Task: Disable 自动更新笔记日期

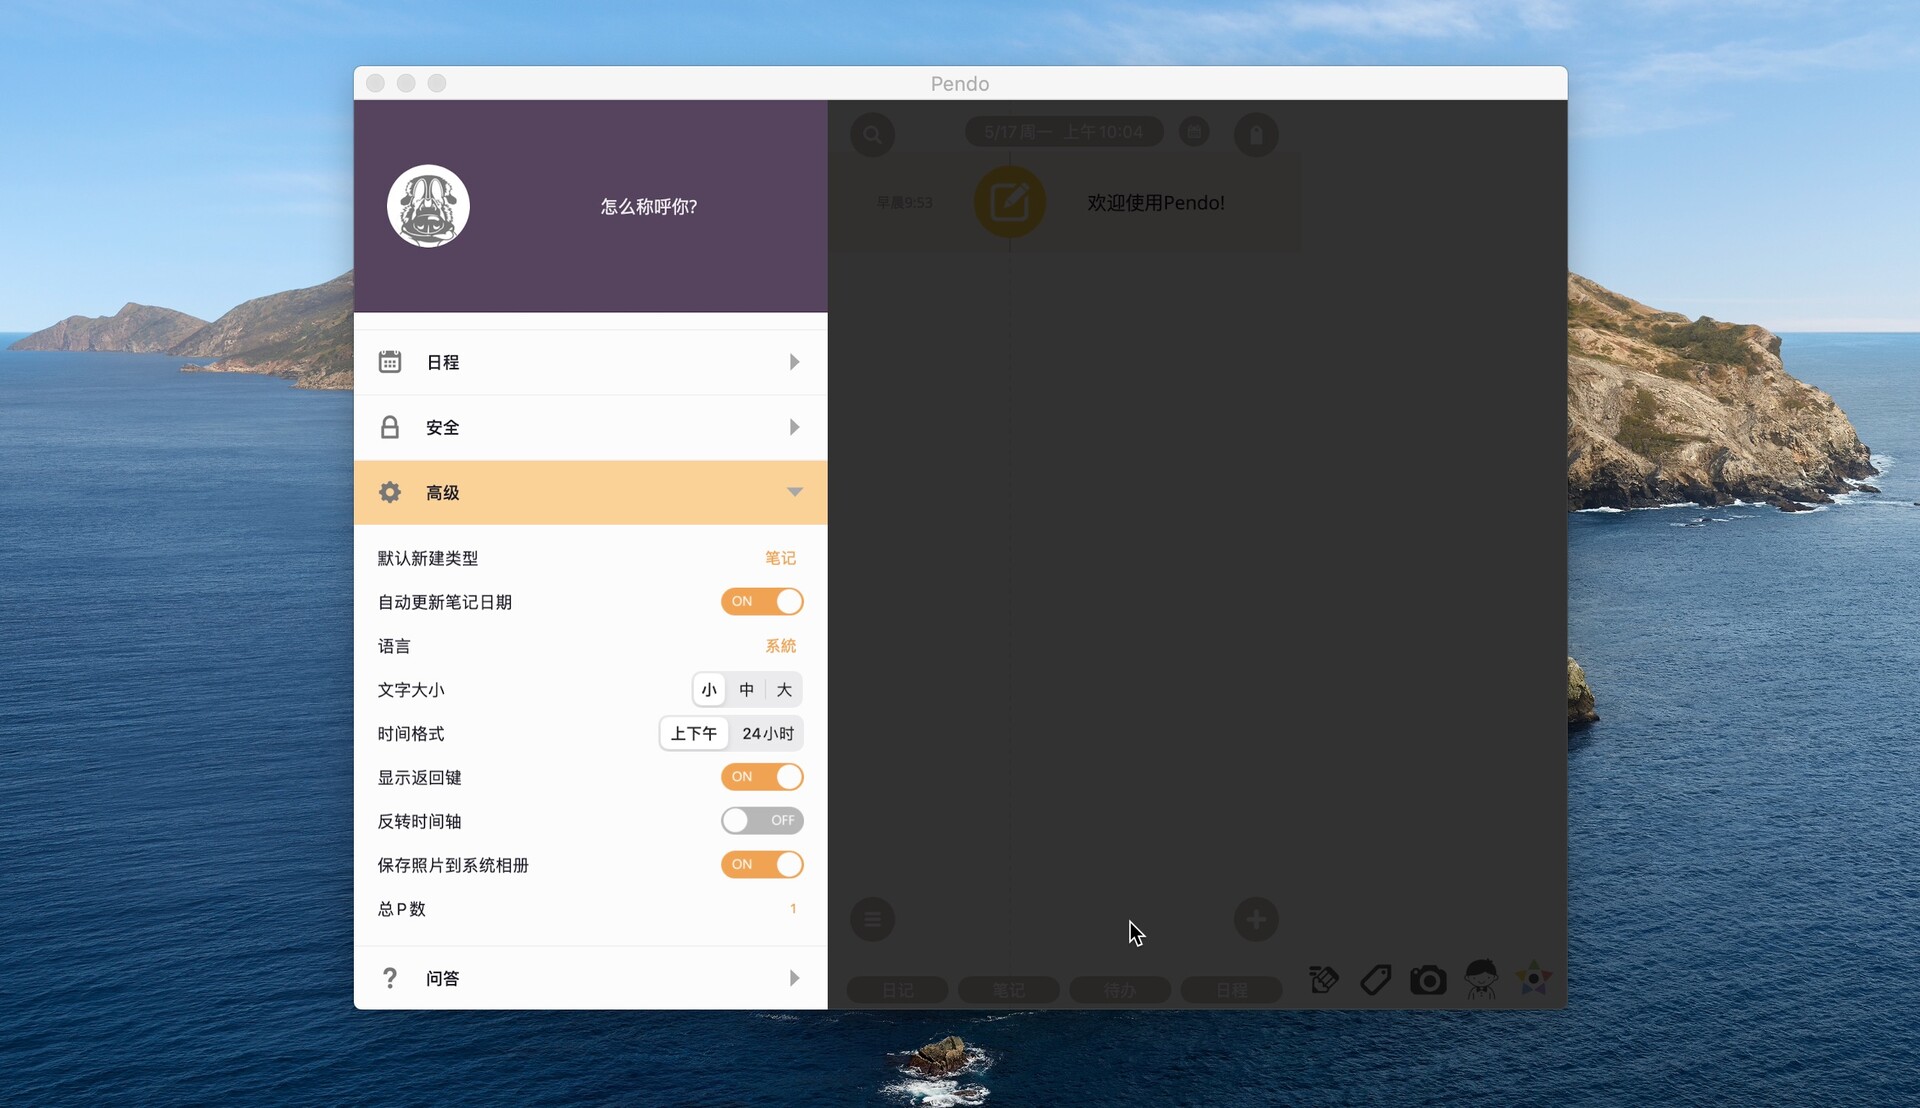Action: (x=762, y=601)
